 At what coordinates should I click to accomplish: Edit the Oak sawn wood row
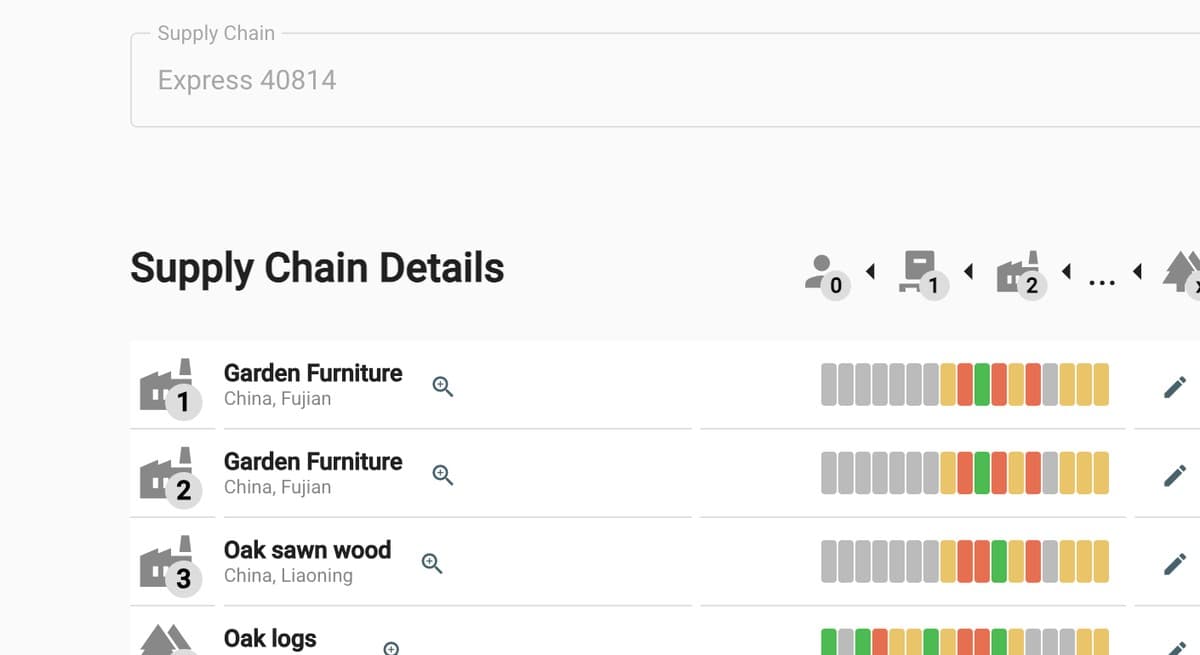click(x=1175, y=564)
